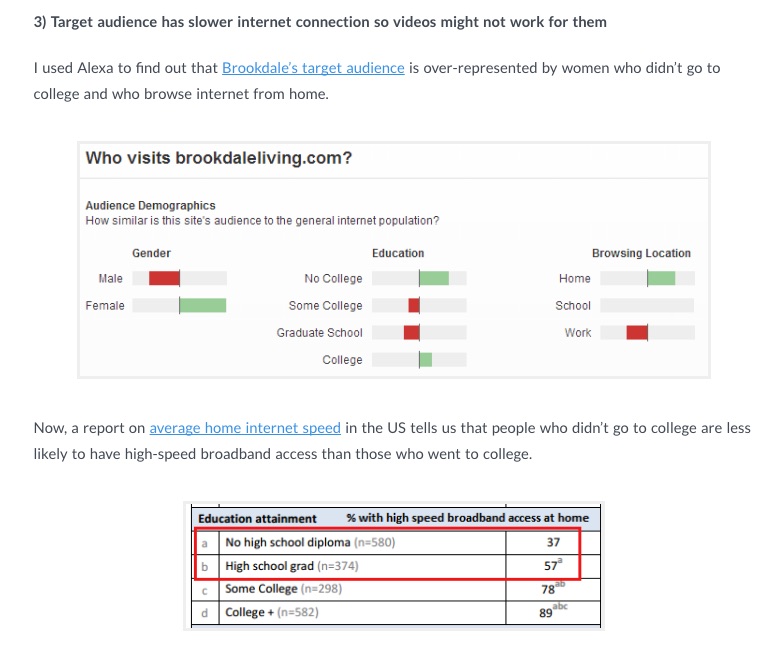This screenshot has height=655, width=778.
Task: Select the "High school grad (n=374)" row
Action: 292,566
